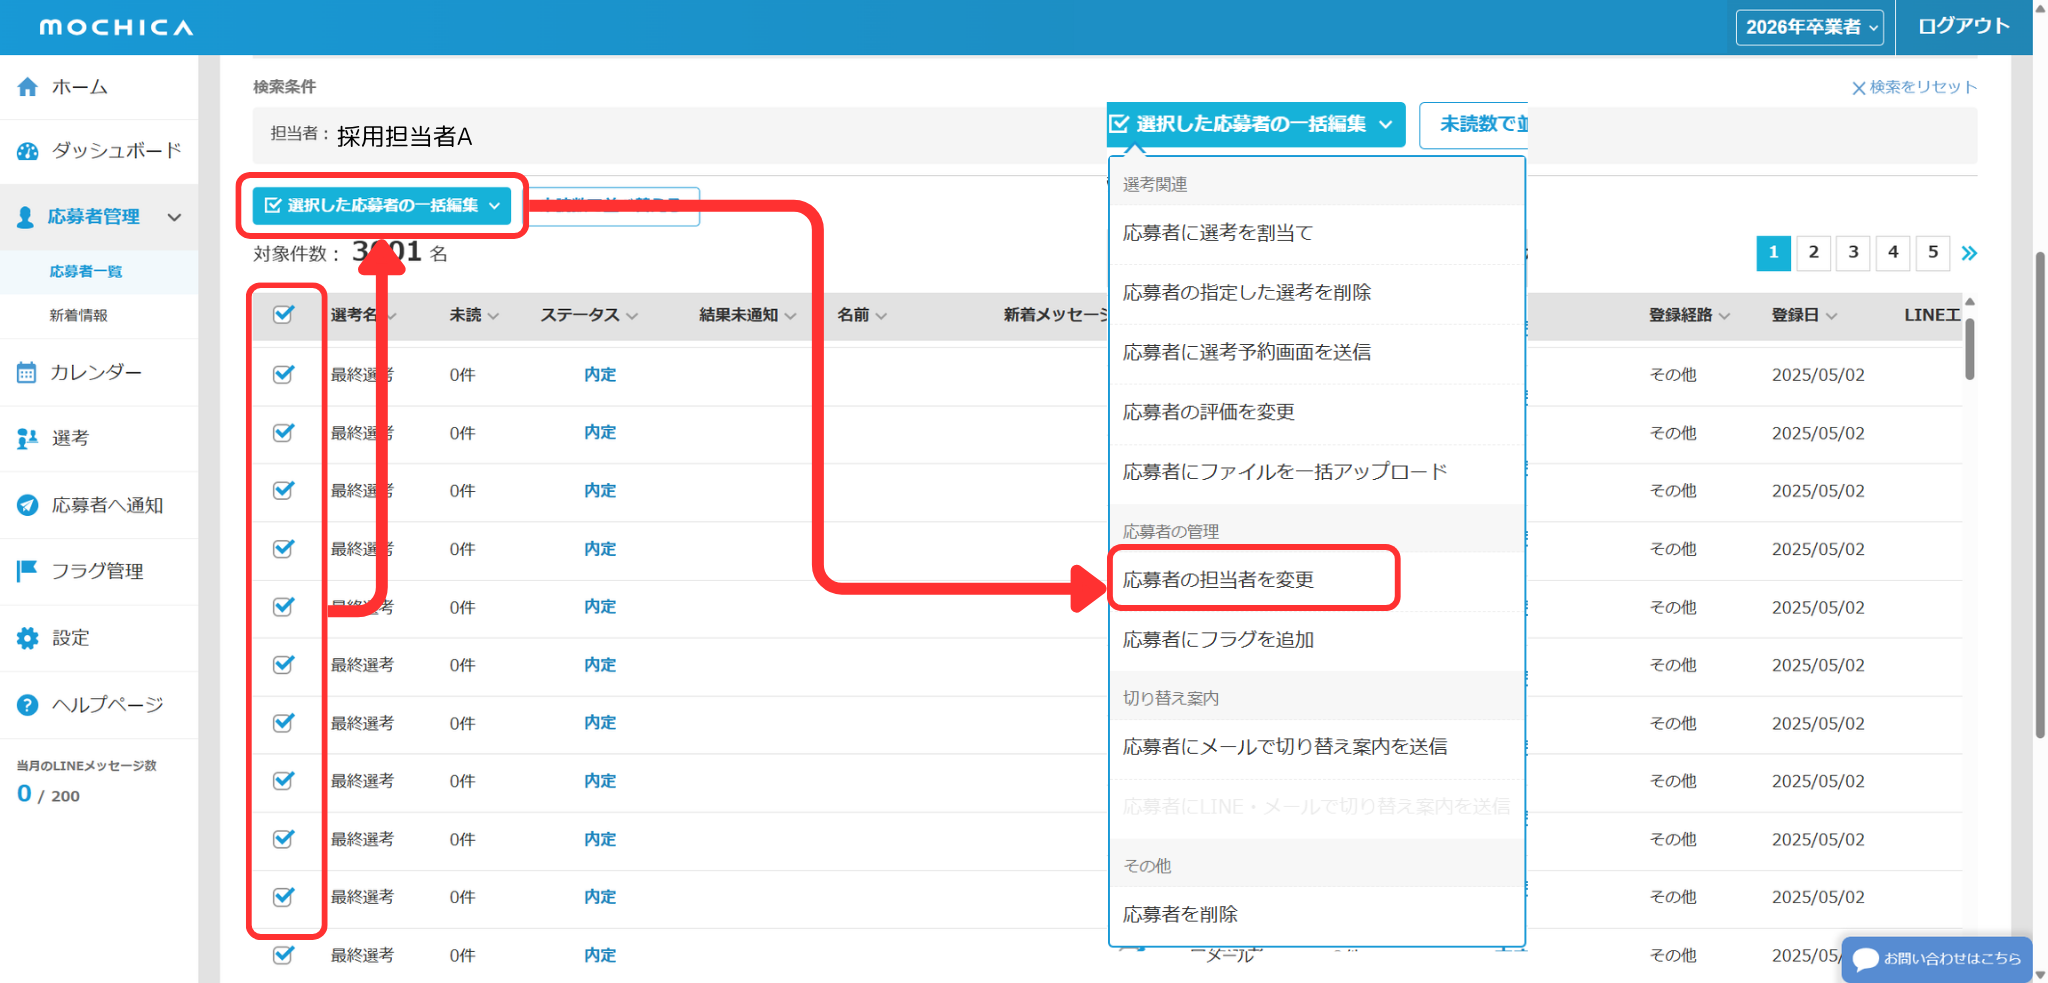The height and width of the screenshot is (983, 2048).
Task: Open フラグ管理 flag icon
Action: point(27,571)
